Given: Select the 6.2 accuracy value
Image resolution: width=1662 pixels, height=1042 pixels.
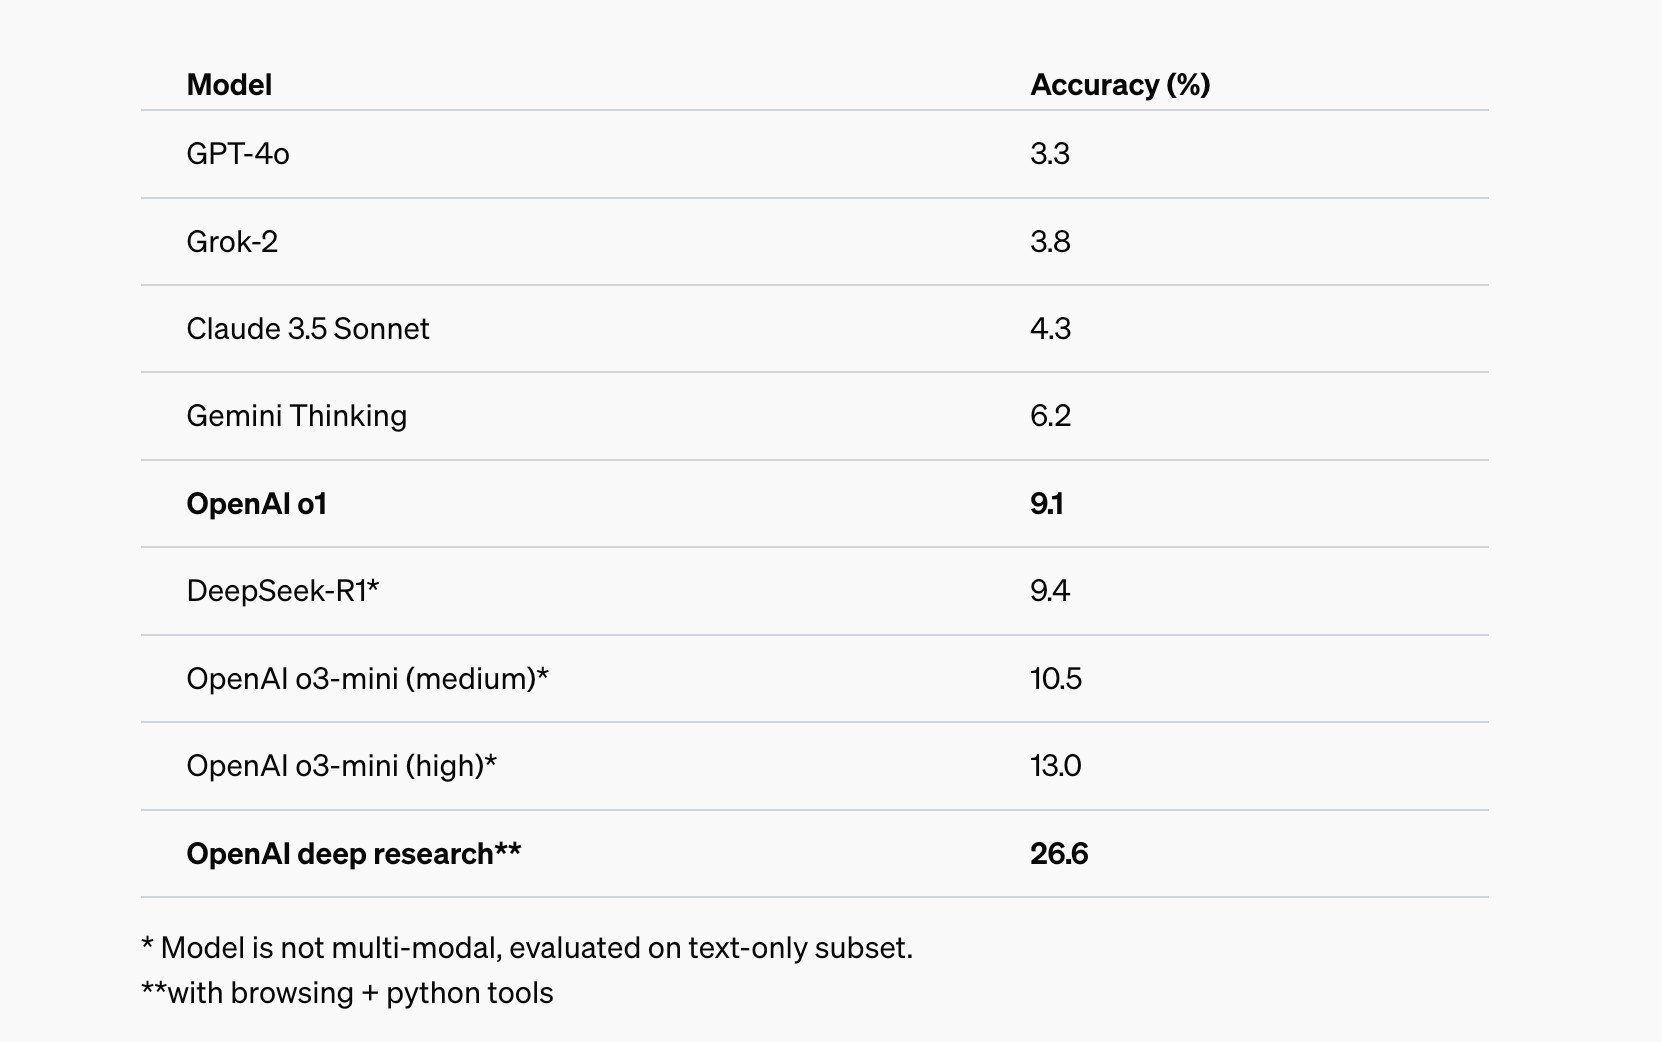Looking at the screenshot, I should pyautogui.click(x=1051, y=416).
